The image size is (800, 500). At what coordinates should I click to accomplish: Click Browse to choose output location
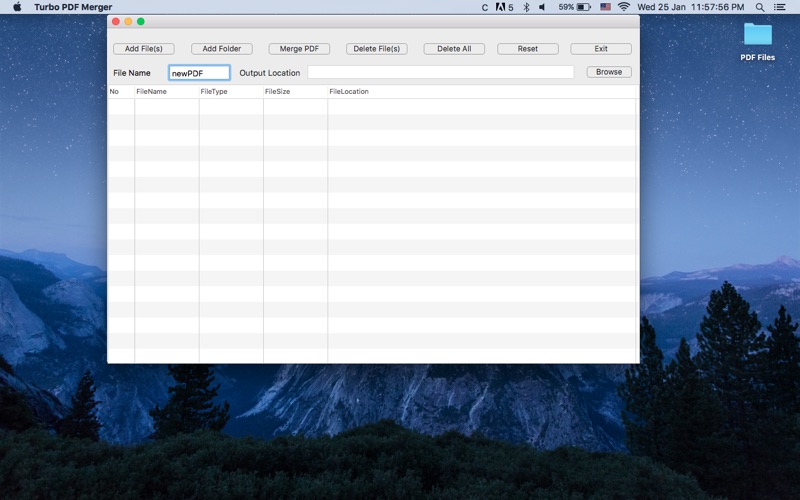609,72
